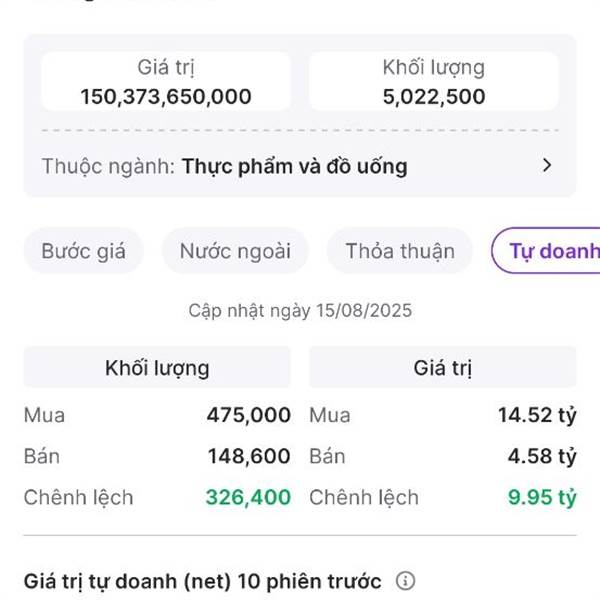Select the Mua volume value 475,000
The height and width of the screenshot is (600, 600).
(x=249, y=415)
